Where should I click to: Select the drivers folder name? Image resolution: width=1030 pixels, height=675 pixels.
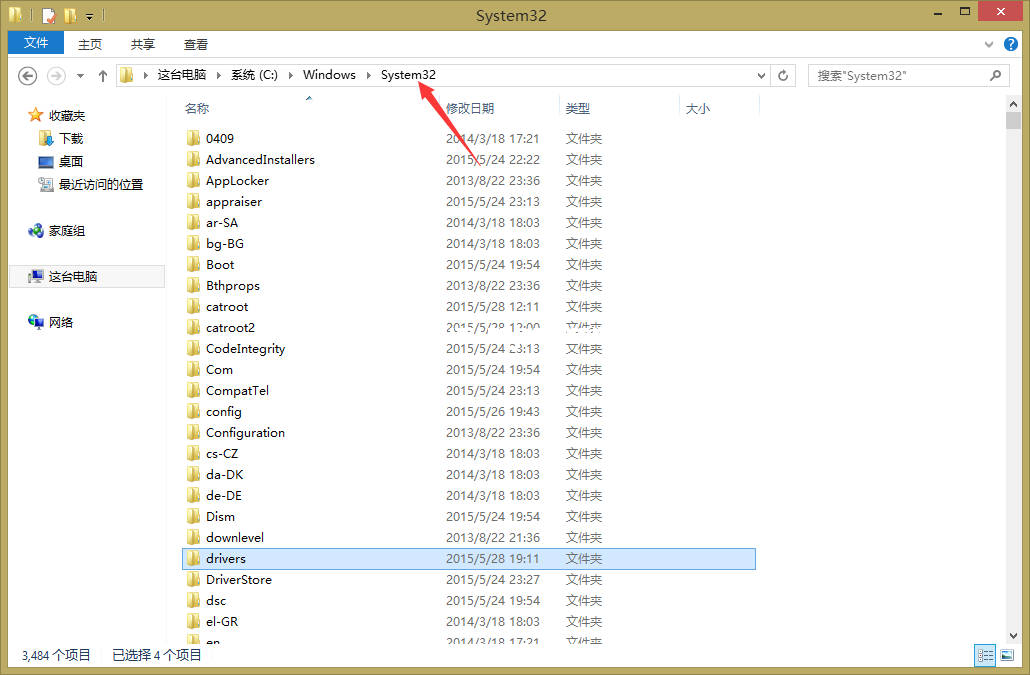[x=226, y=559]
